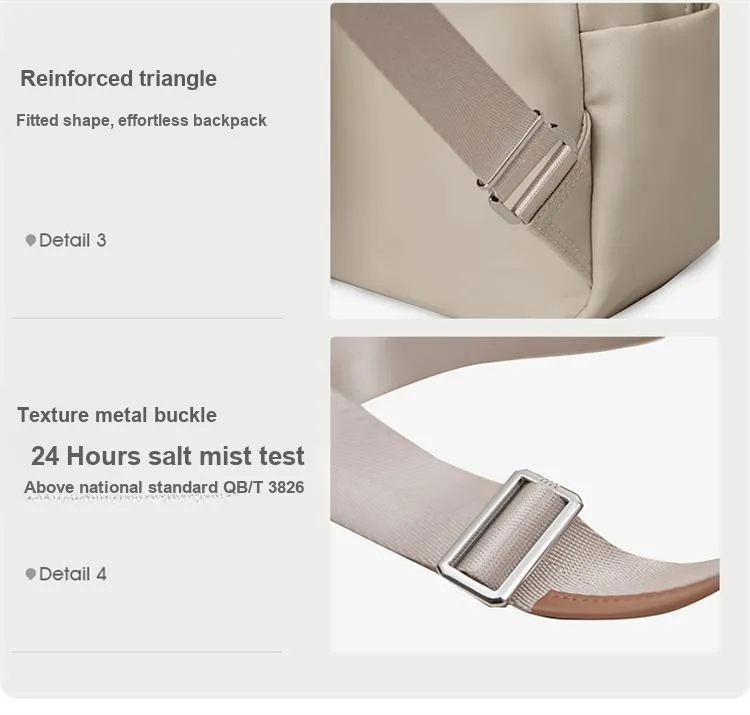750x715 pixels.
Task: Click the "Fitted shape, effortless backpack" subtitle
Action: (x=141, y=120)
